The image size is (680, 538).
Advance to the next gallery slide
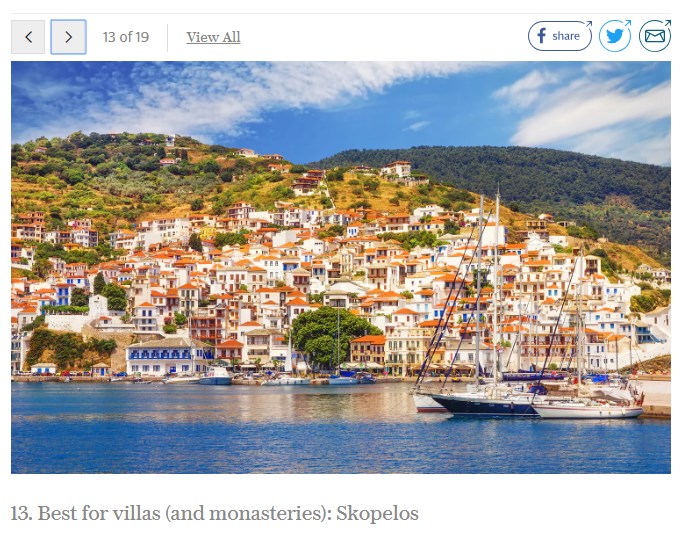[69, 37]
